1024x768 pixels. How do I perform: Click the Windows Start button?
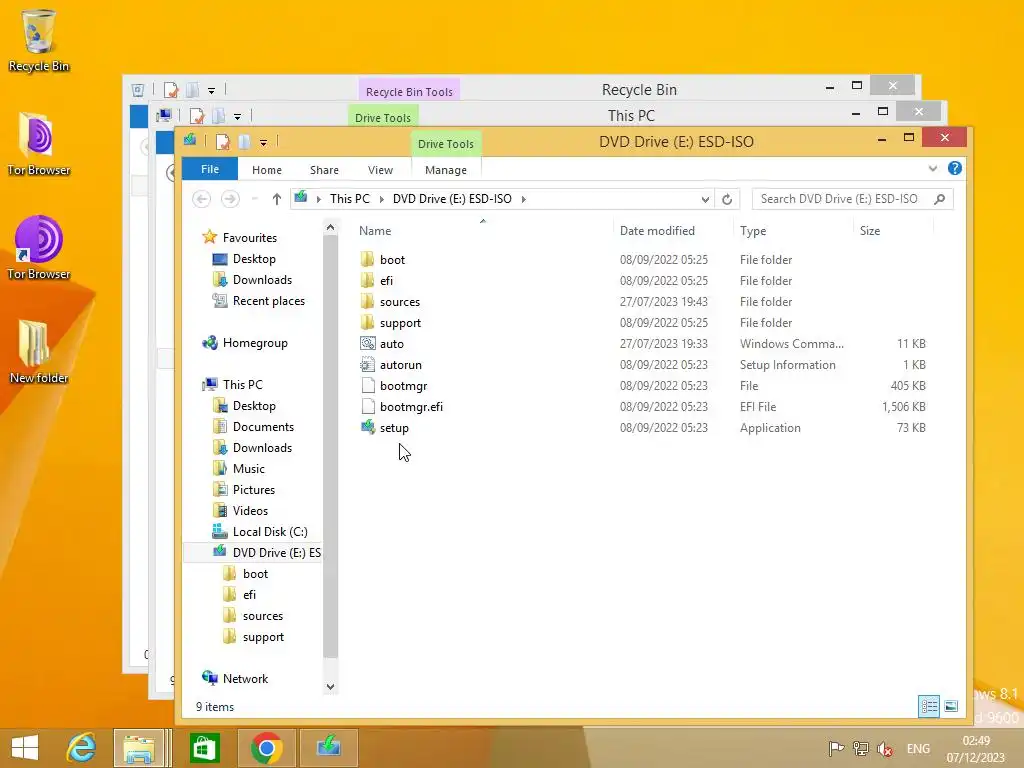point(25,747)
